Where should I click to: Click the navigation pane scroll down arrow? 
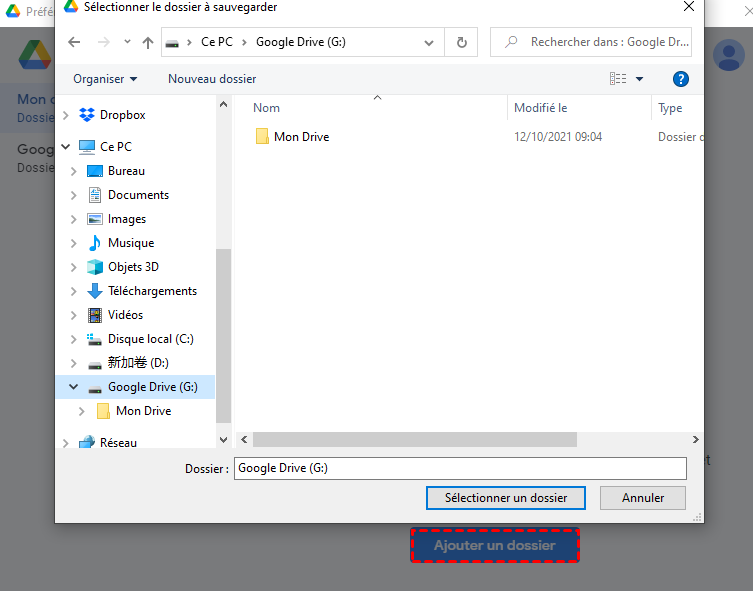tap(223, 439)
